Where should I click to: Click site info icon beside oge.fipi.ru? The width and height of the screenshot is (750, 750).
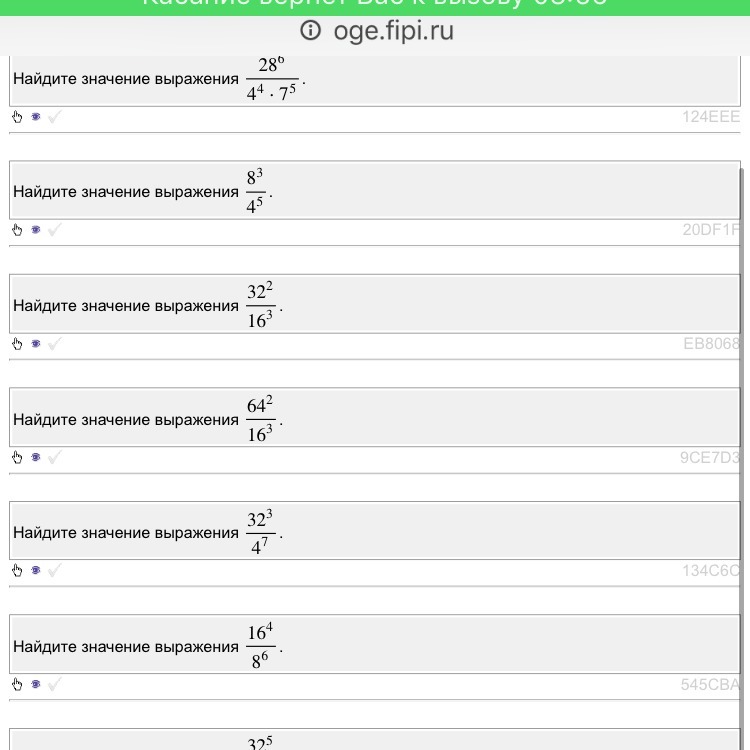click(x=311, y=31)
